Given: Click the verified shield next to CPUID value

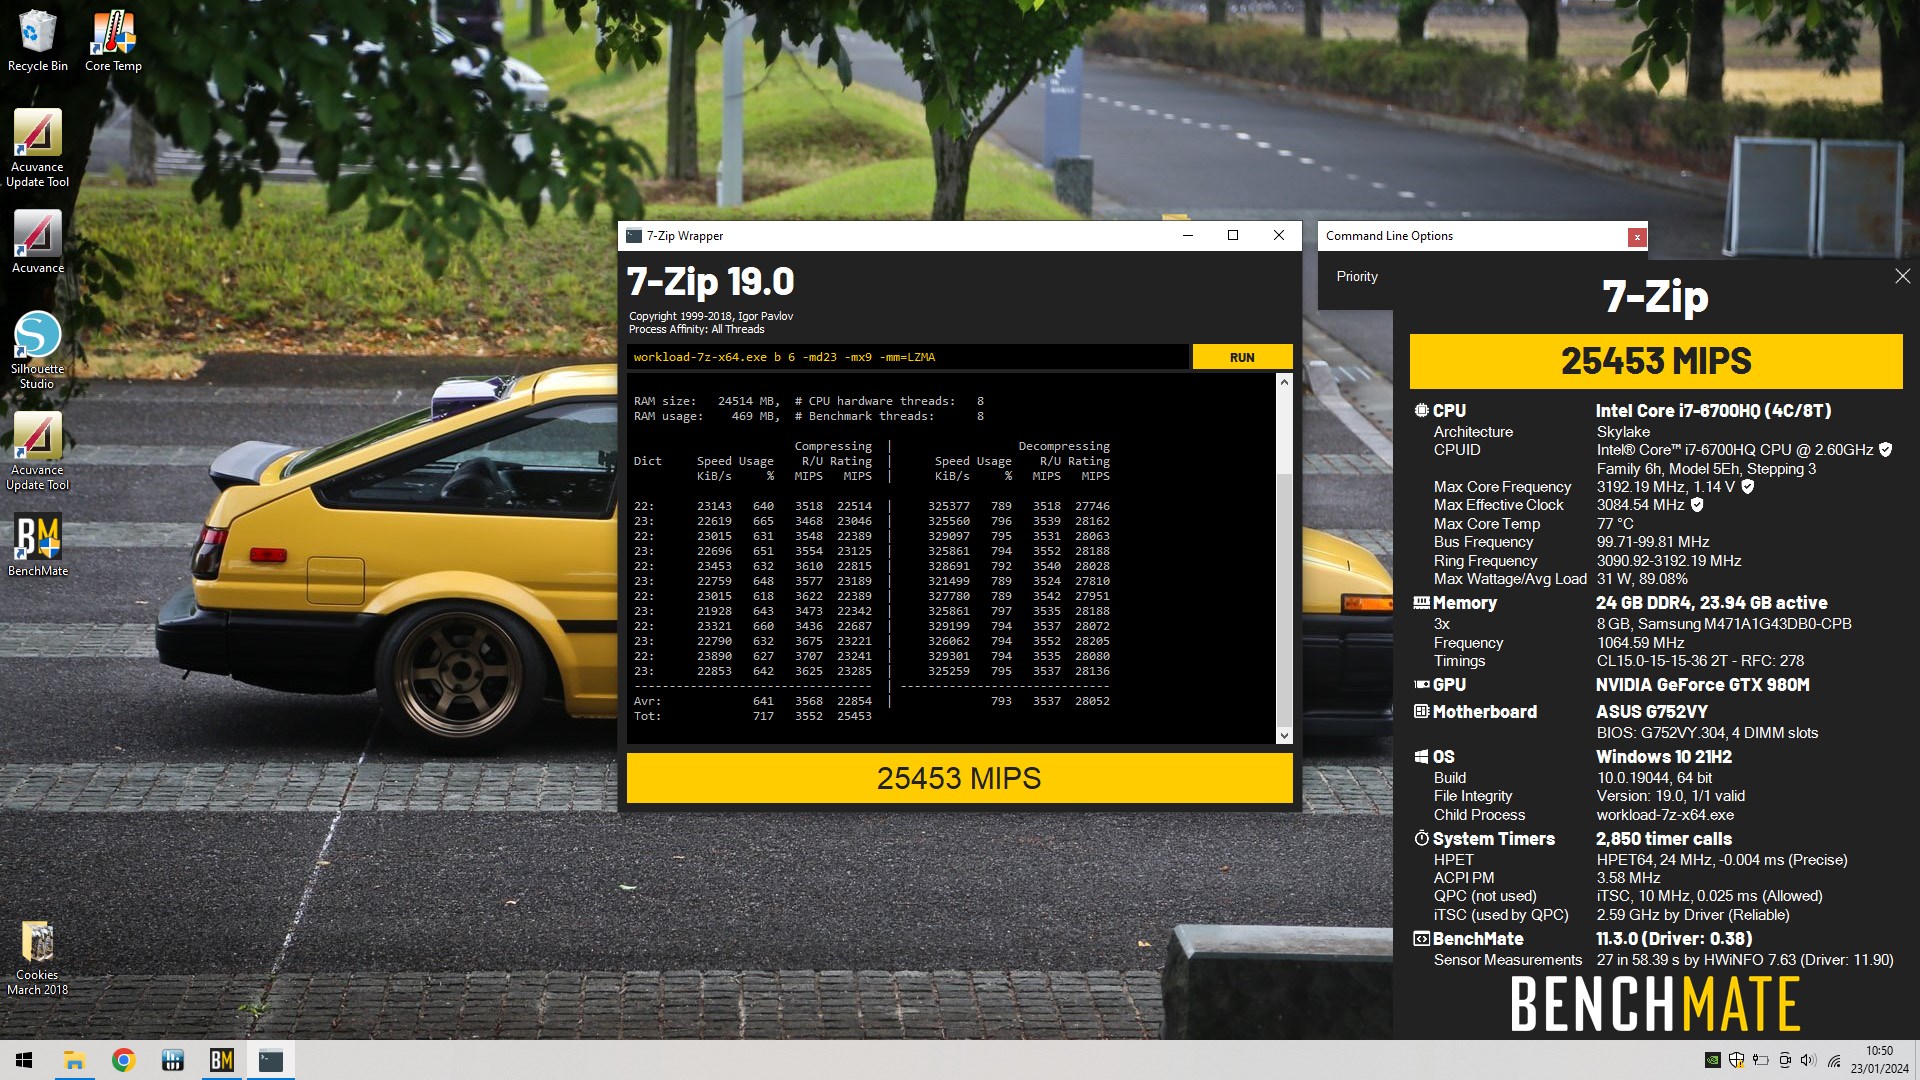Looking at the screenshot, I should click(x=1885, y=450).
